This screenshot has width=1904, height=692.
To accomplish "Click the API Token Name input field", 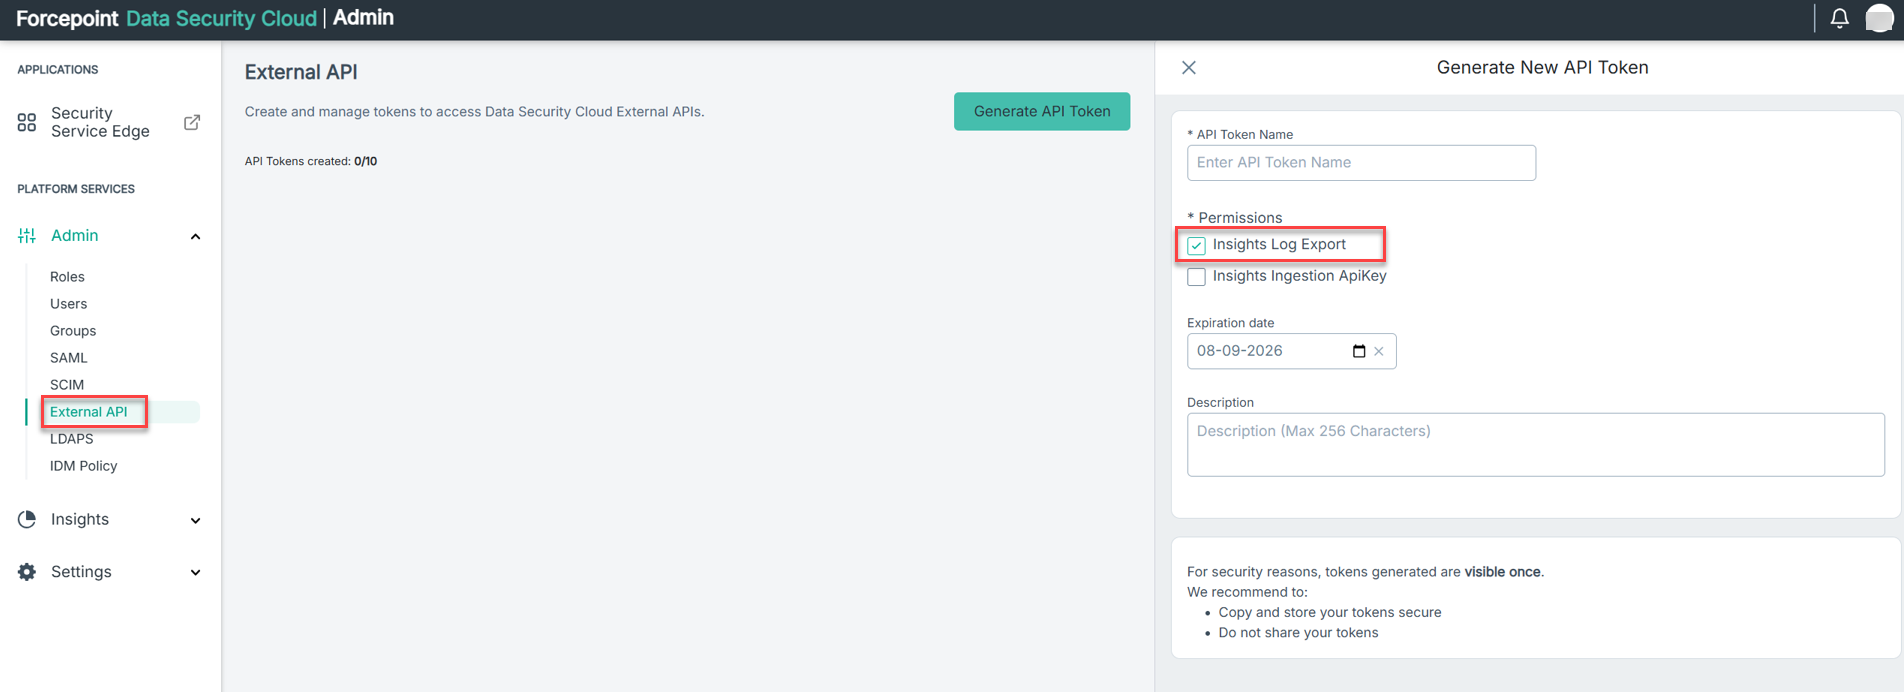I will (1360, 163).
